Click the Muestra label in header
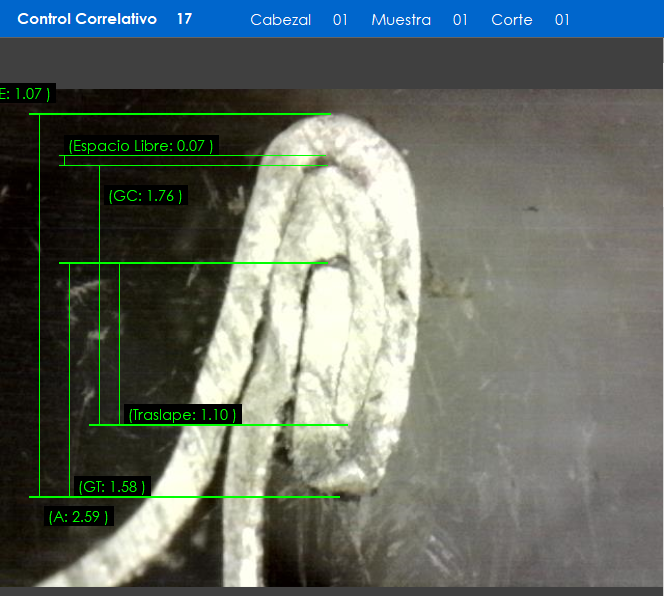 coord(400,20)
